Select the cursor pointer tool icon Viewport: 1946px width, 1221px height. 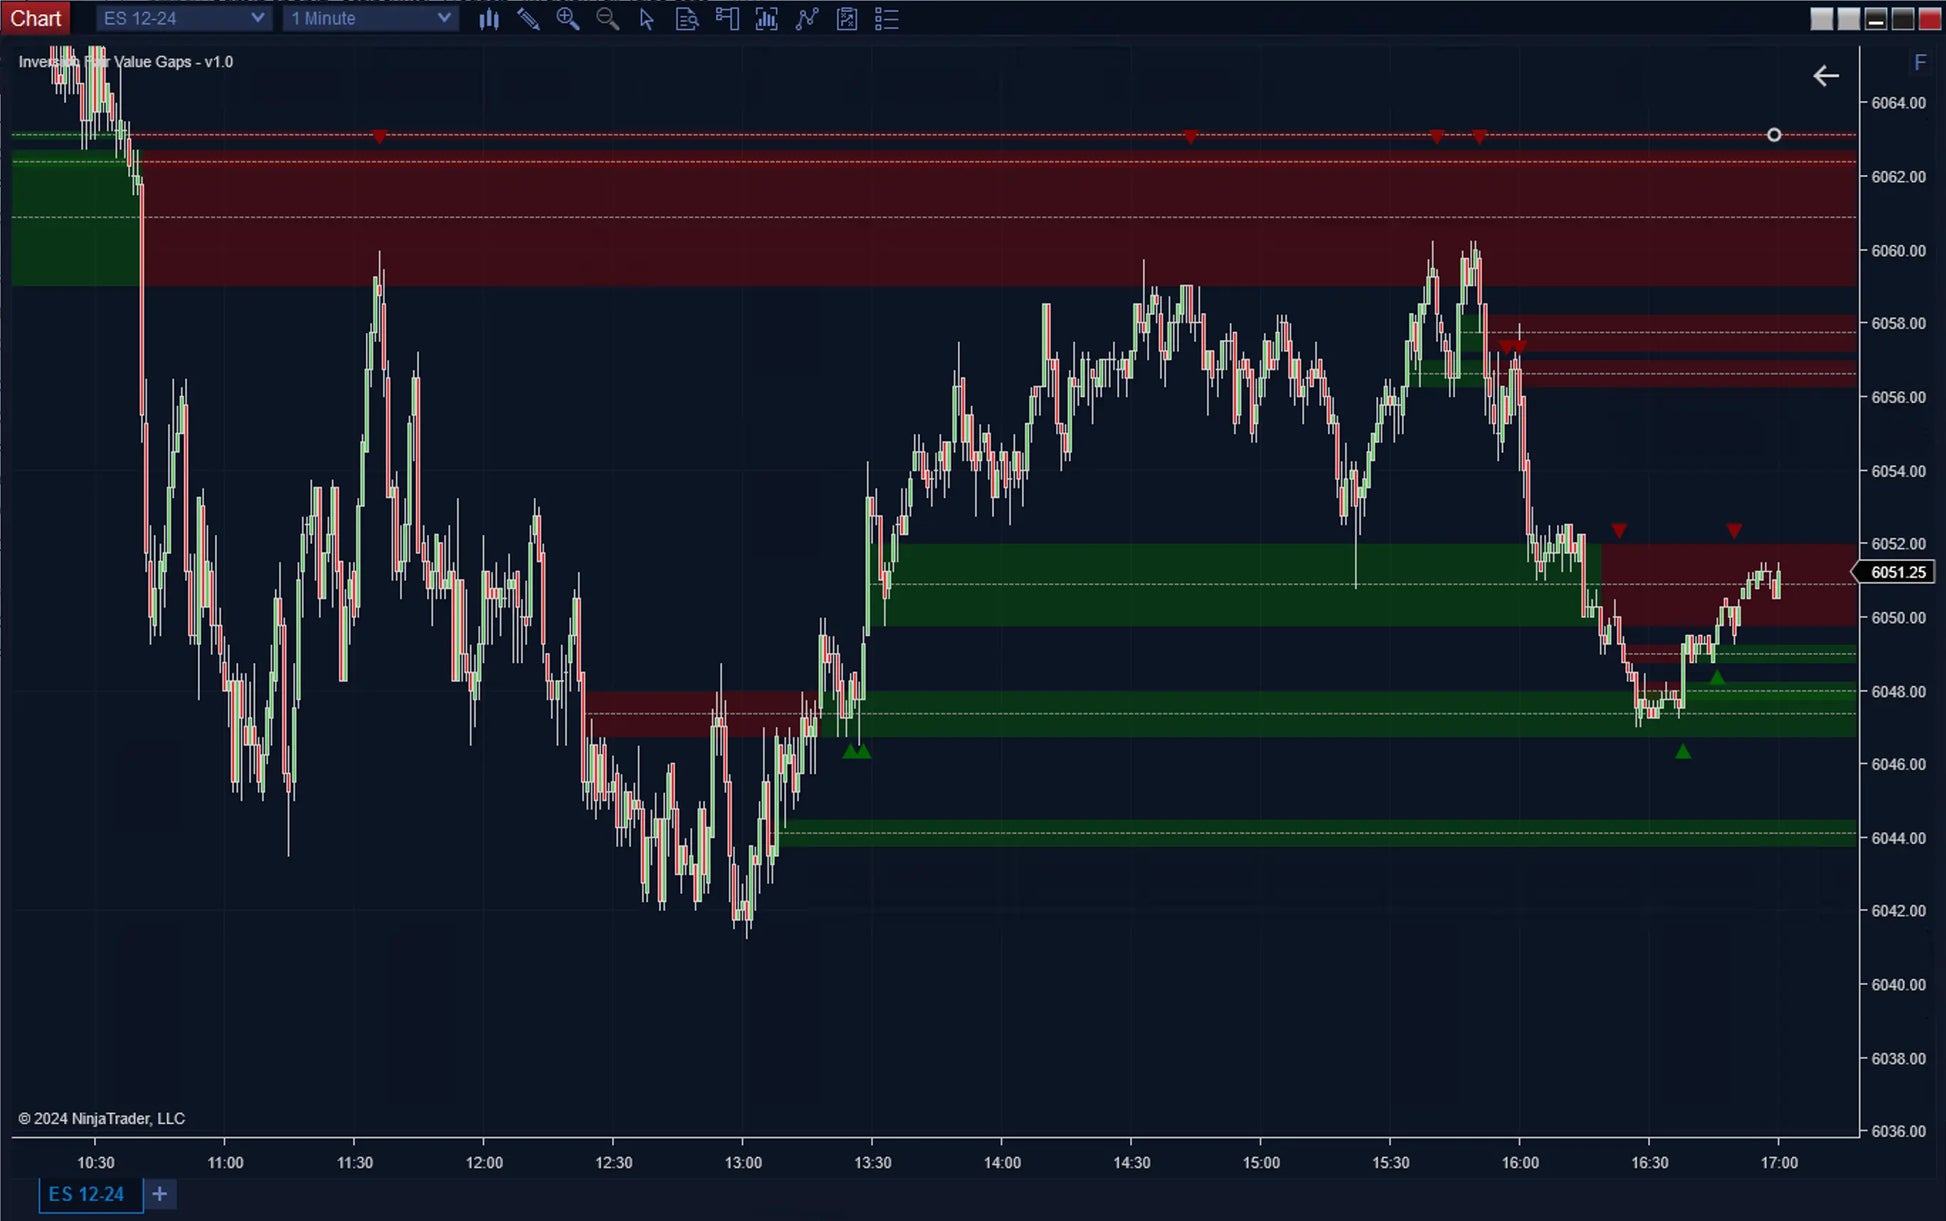pyautogui.click(x=647, y=19)
